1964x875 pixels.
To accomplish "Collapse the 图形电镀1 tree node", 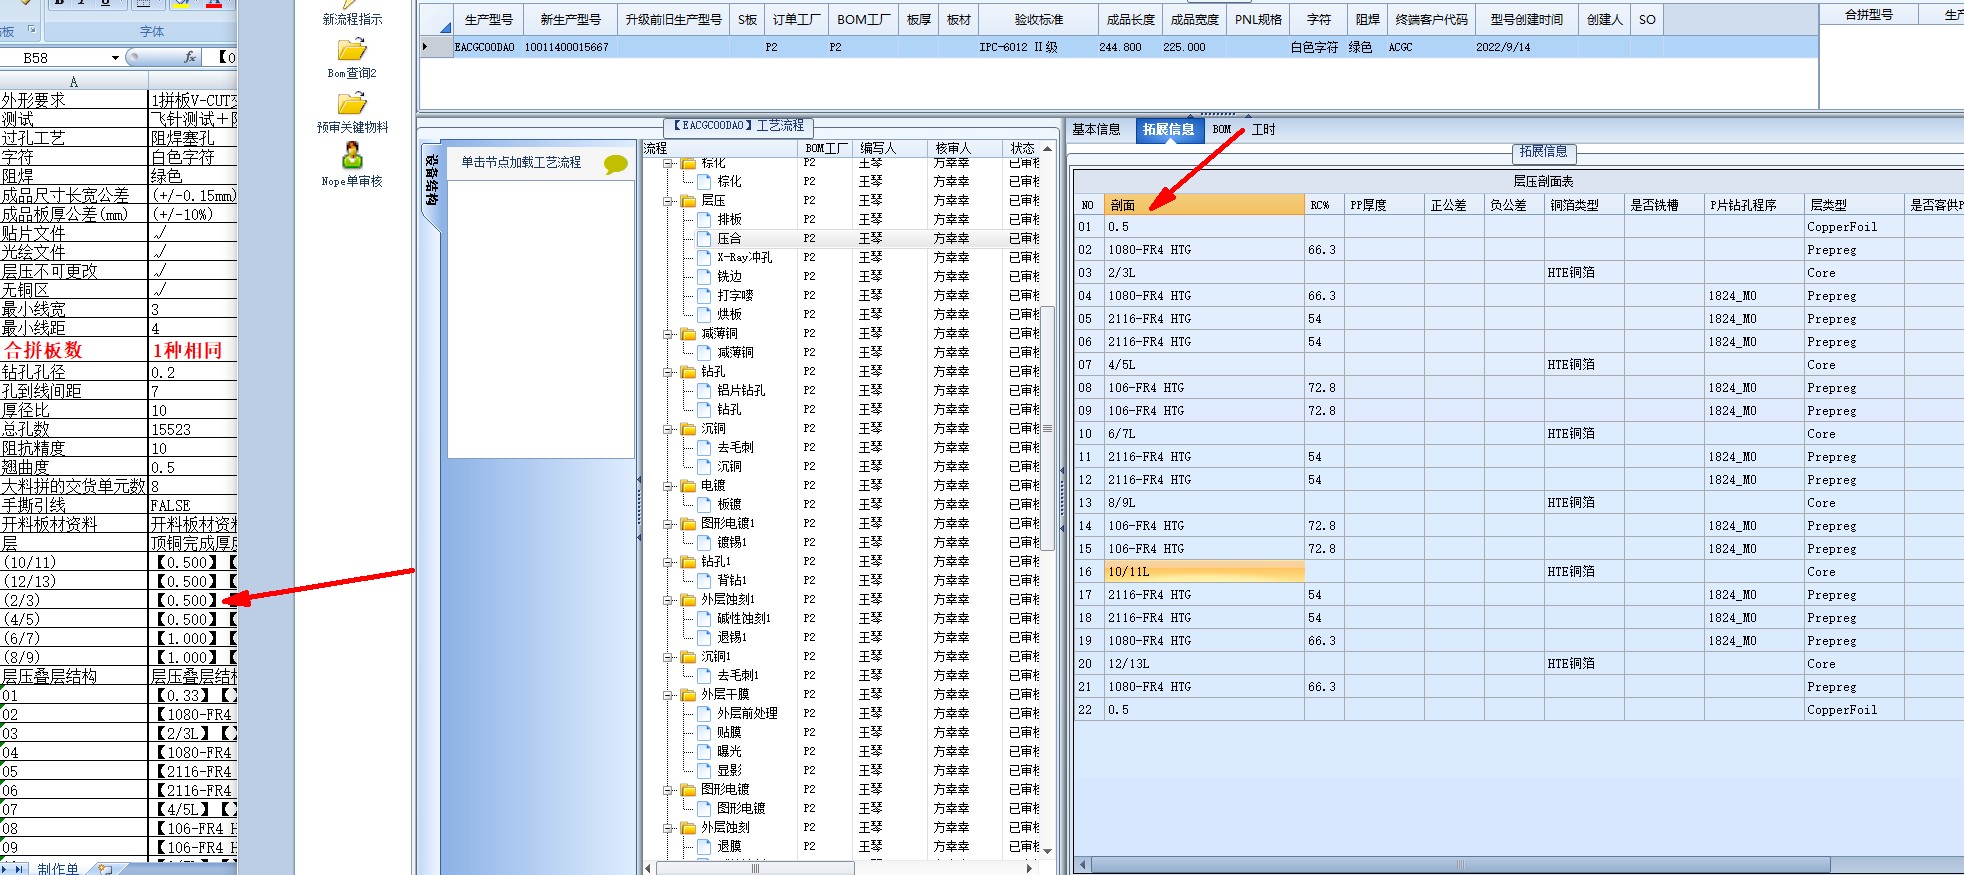I will click(668, 523).
